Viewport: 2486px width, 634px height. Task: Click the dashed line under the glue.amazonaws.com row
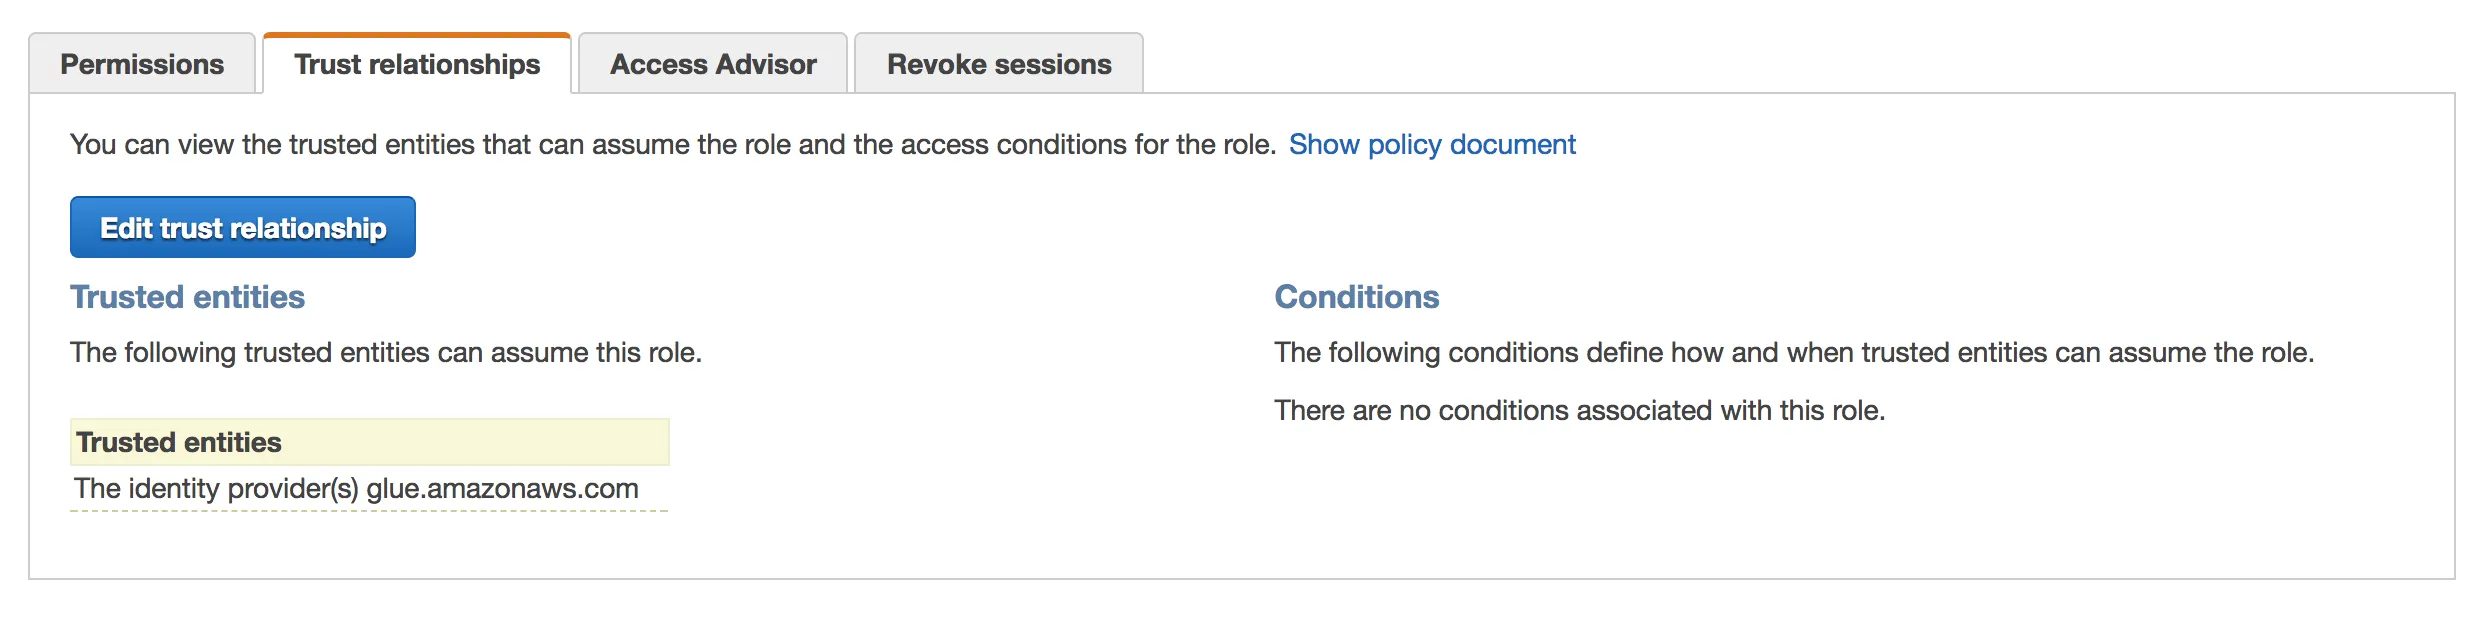[369, 511]
